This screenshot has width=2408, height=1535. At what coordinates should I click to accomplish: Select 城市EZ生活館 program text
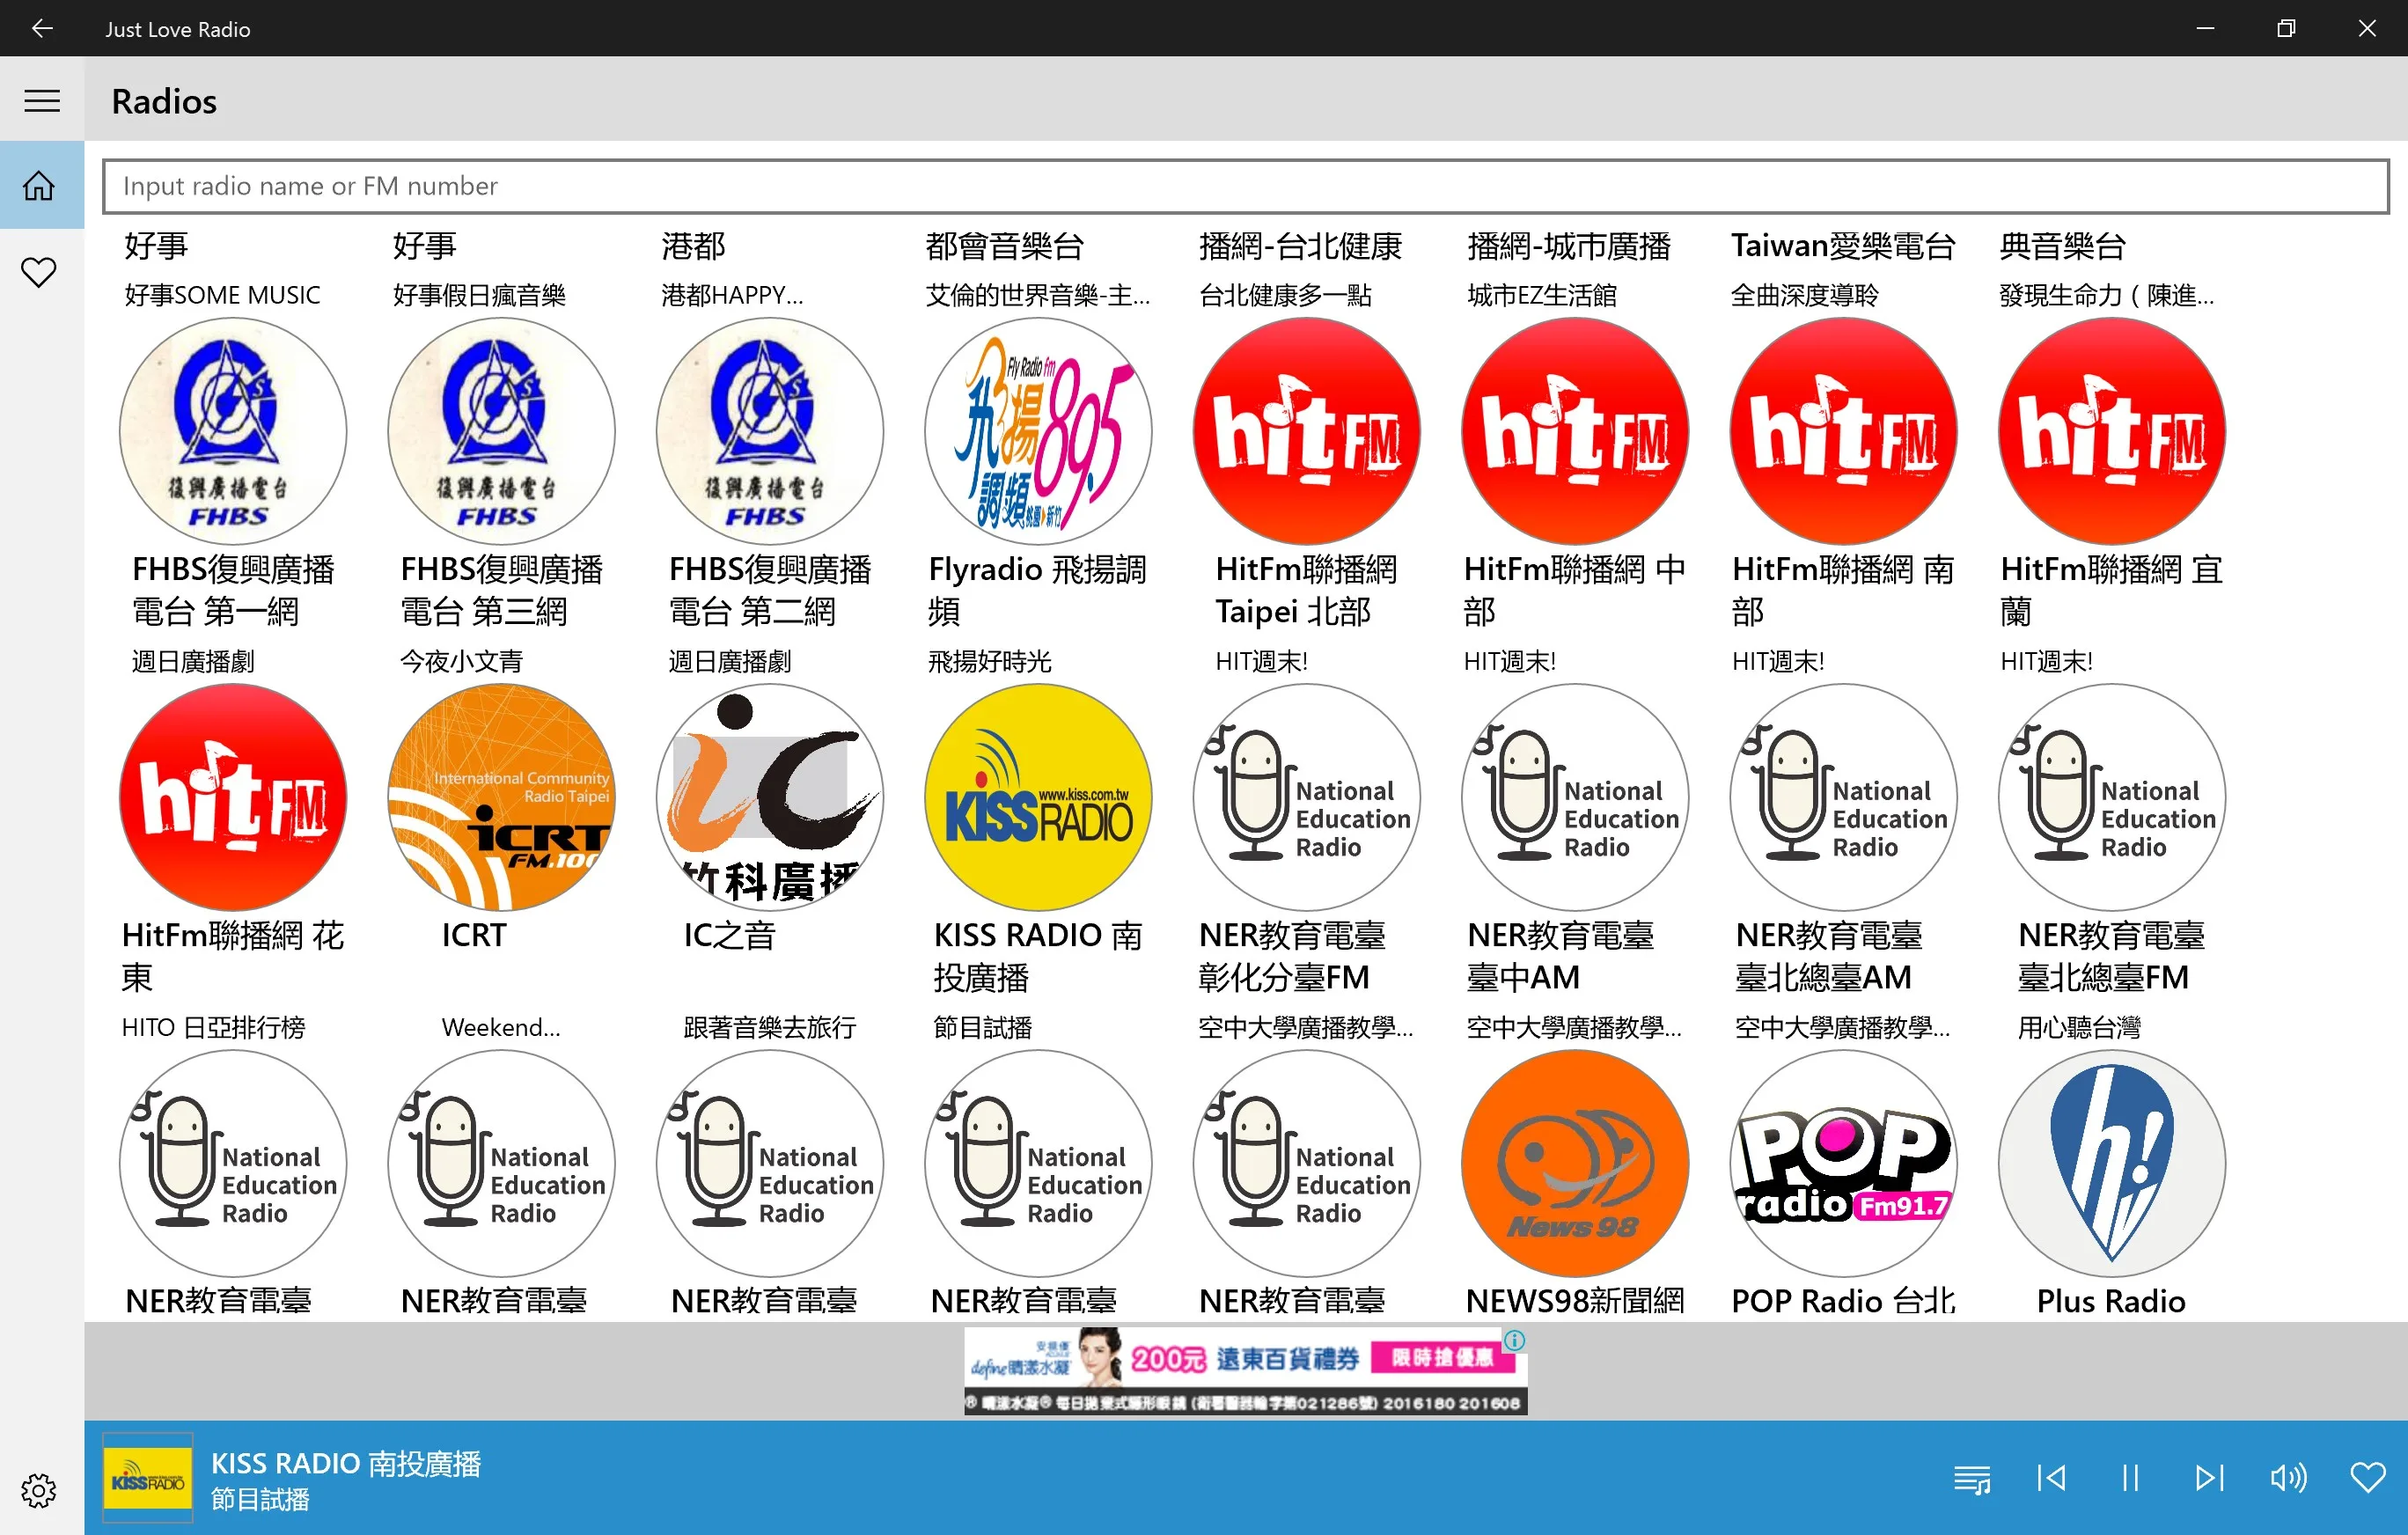coord(1542,295)
